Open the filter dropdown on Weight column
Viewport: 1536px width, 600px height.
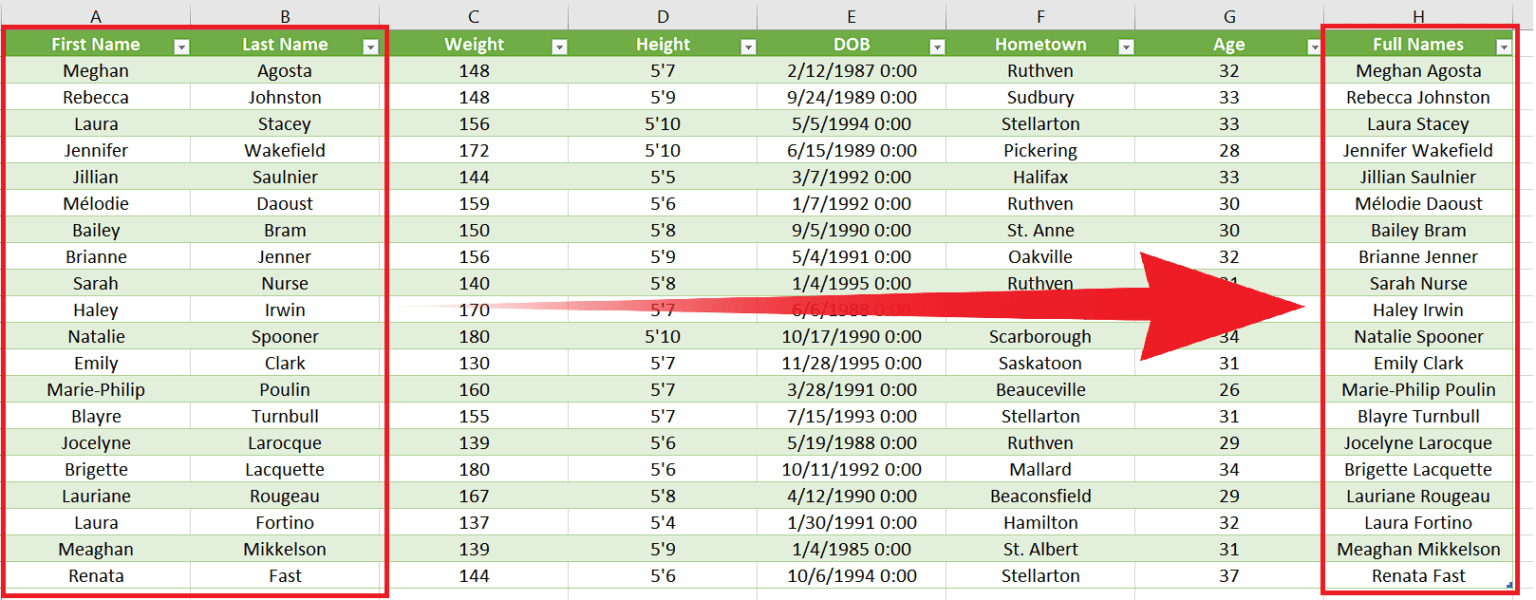click(x=560, y=45)
